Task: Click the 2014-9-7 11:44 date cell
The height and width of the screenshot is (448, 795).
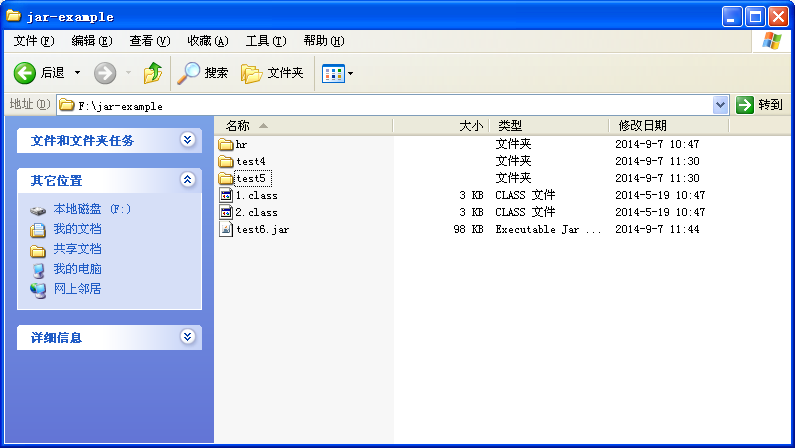Action: (657, 230)
